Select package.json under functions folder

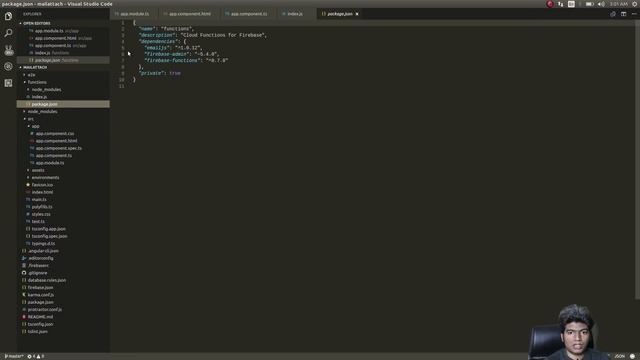pos(44,104)
